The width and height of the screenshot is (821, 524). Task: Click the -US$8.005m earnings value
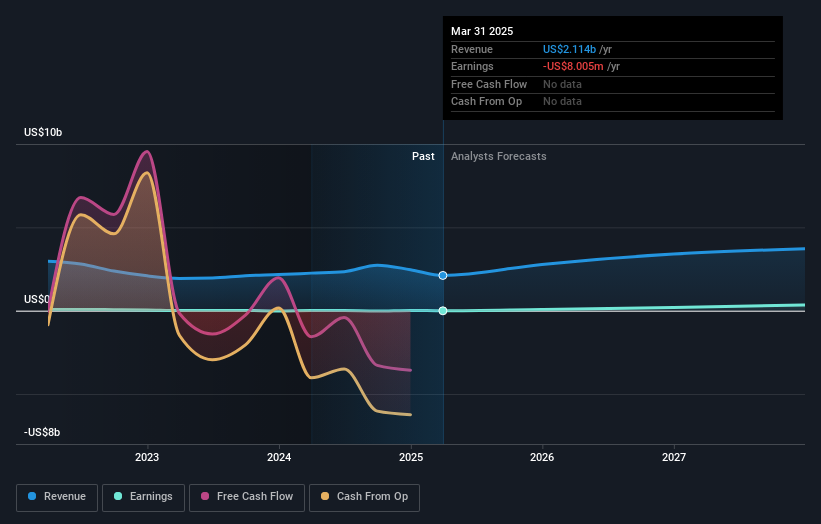point(573,66)
